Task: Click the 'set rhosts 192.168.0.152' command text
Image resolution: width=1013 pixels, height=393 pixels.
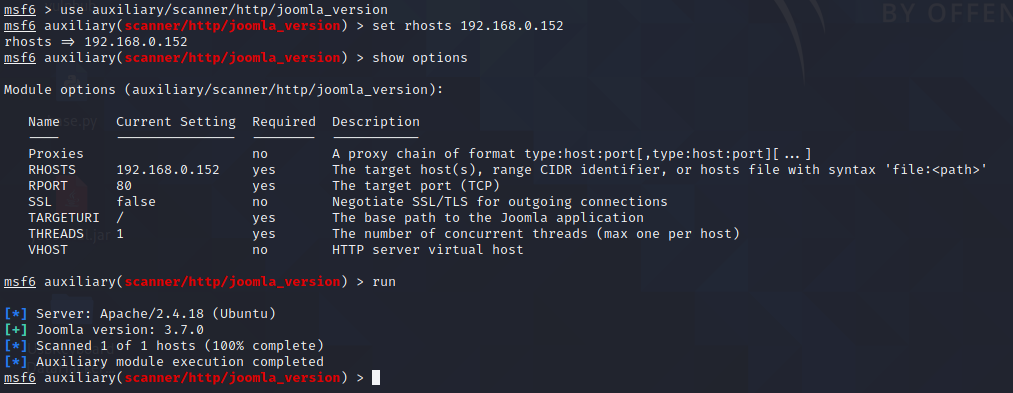Action: tap(468, 27)
